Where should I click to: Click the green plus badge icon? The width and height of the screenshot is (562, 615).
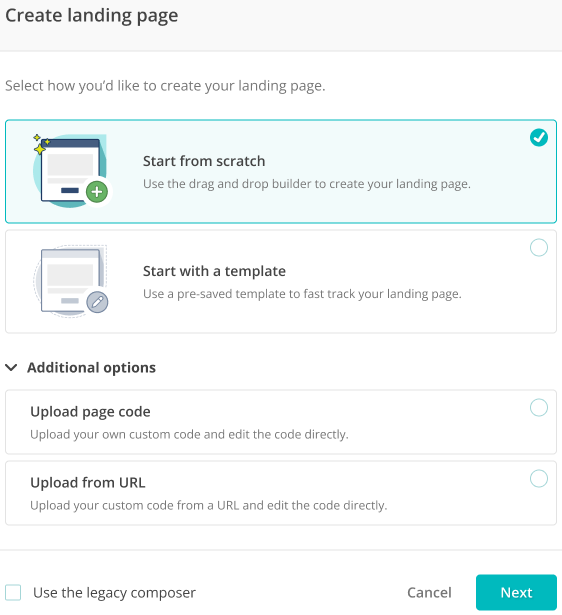pos(97,192)
